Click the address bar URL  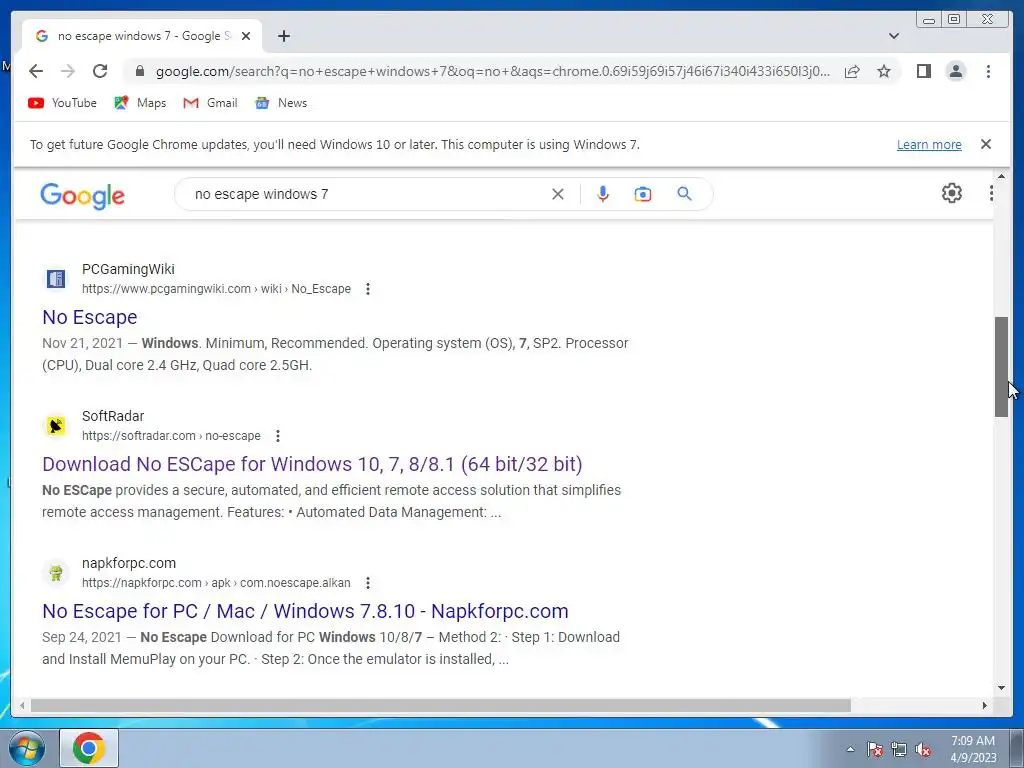coord(493,71)
